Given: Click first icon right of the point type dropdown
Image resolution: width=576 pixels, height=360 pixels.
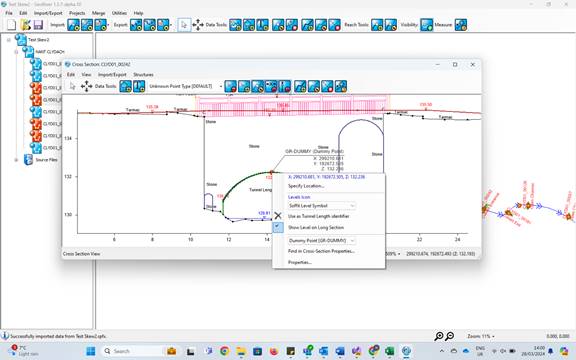Looking at the screenshot, I should click(x=231, y=86).
